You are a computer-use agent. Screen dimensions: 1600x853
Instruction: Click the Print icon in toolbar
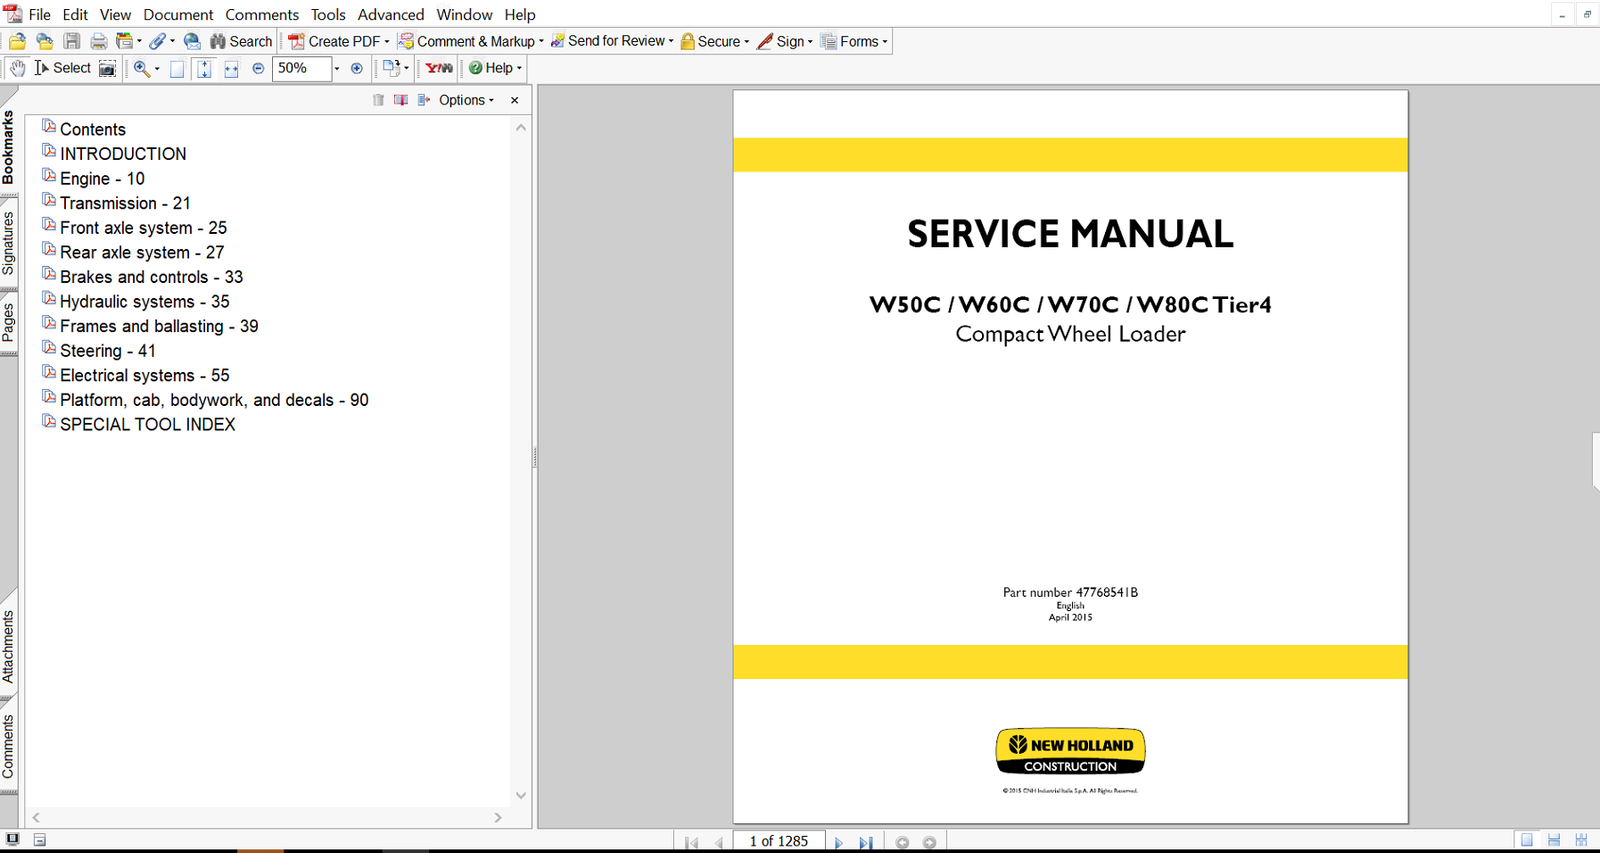[x=98, y=41]
